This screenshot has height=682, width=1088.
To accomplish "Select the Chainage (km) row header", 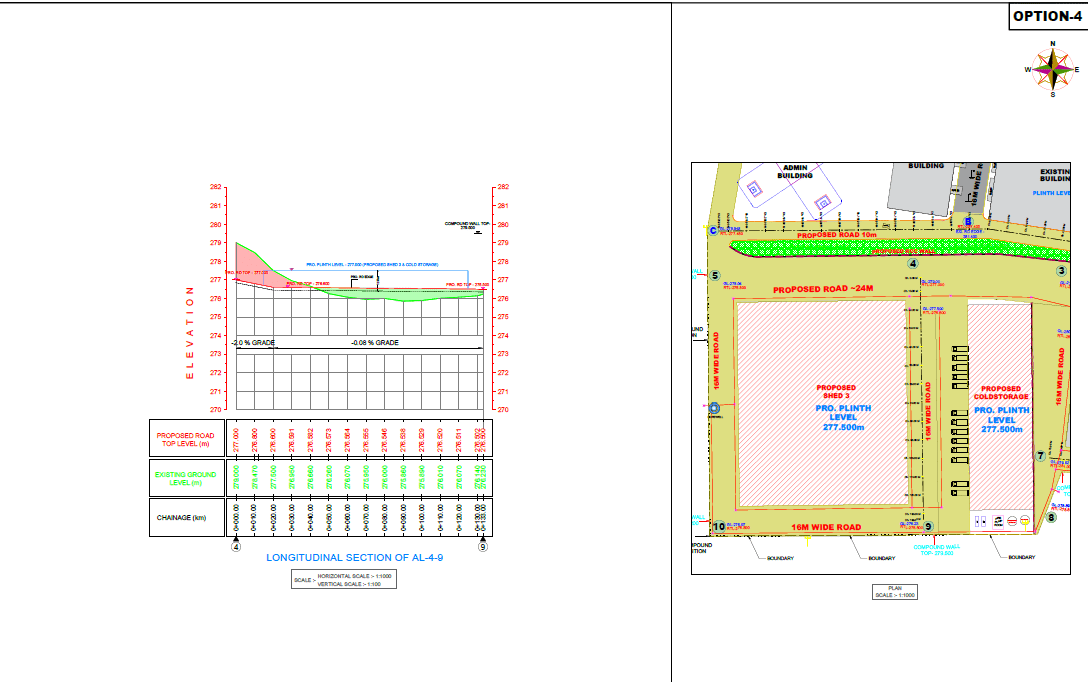I will point(185,517).
